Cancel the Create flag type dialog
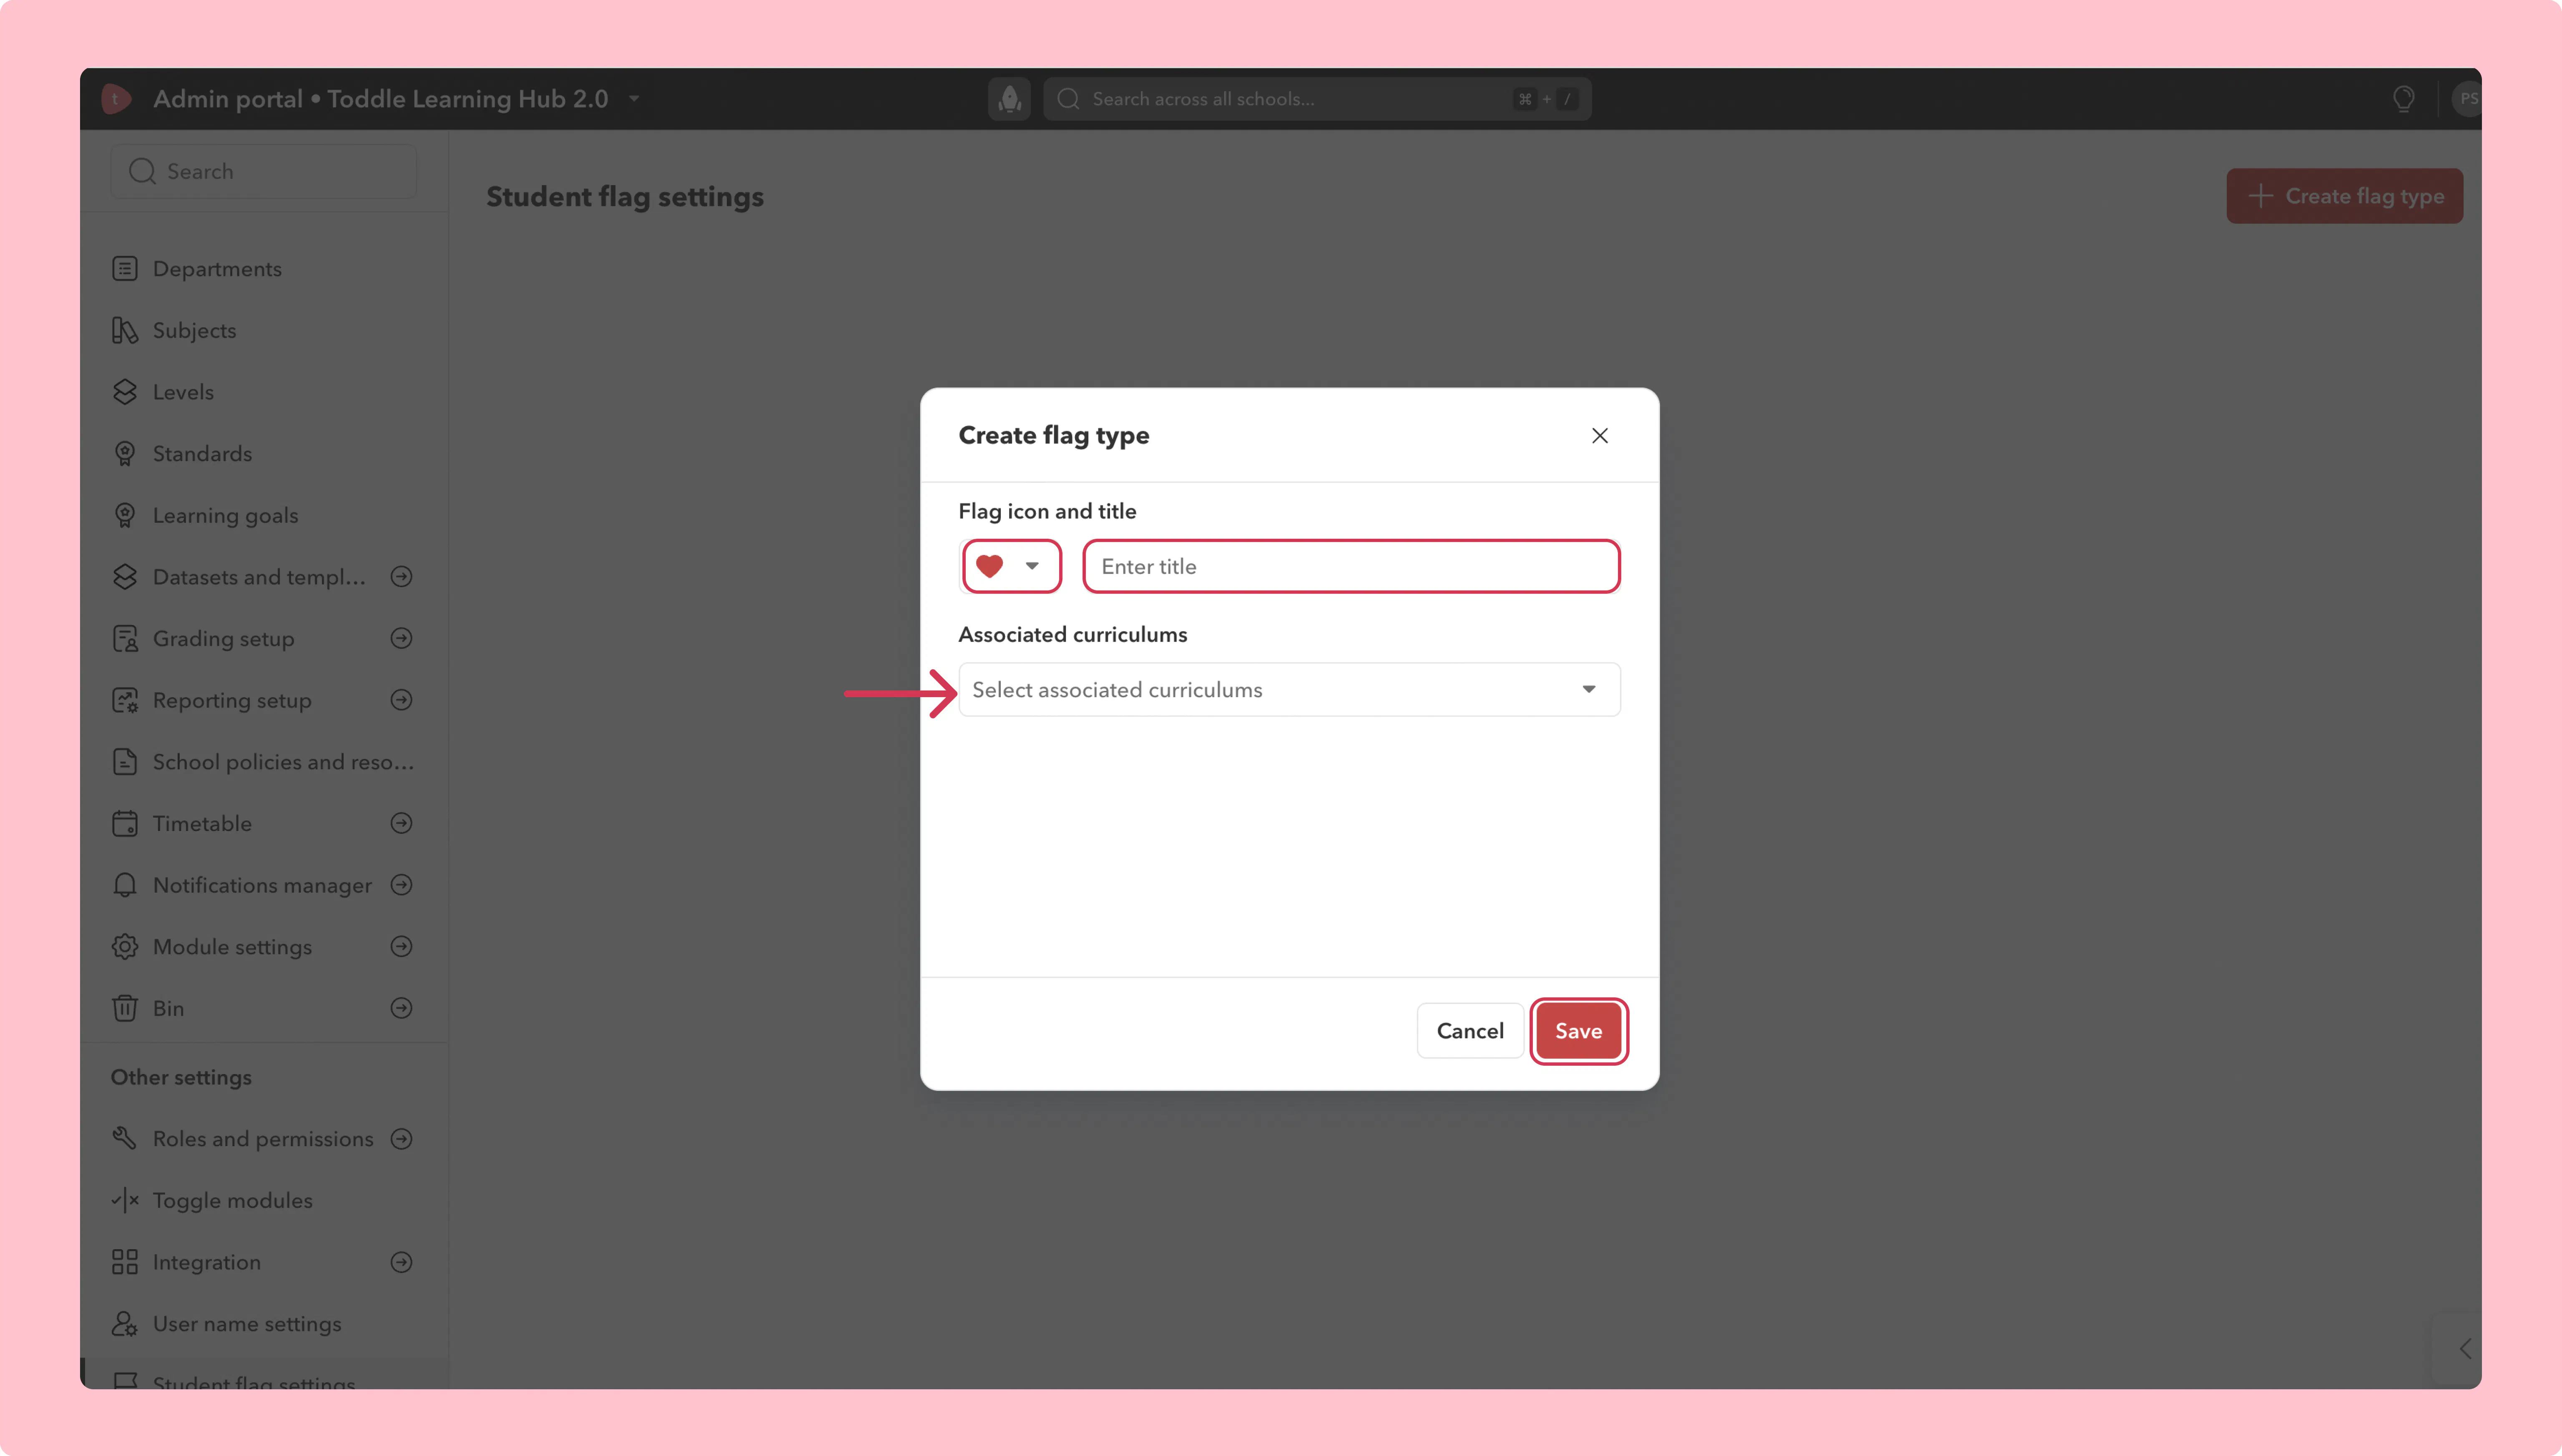Viewport: 2562px width, 1456px height. click(1470, 1032)
